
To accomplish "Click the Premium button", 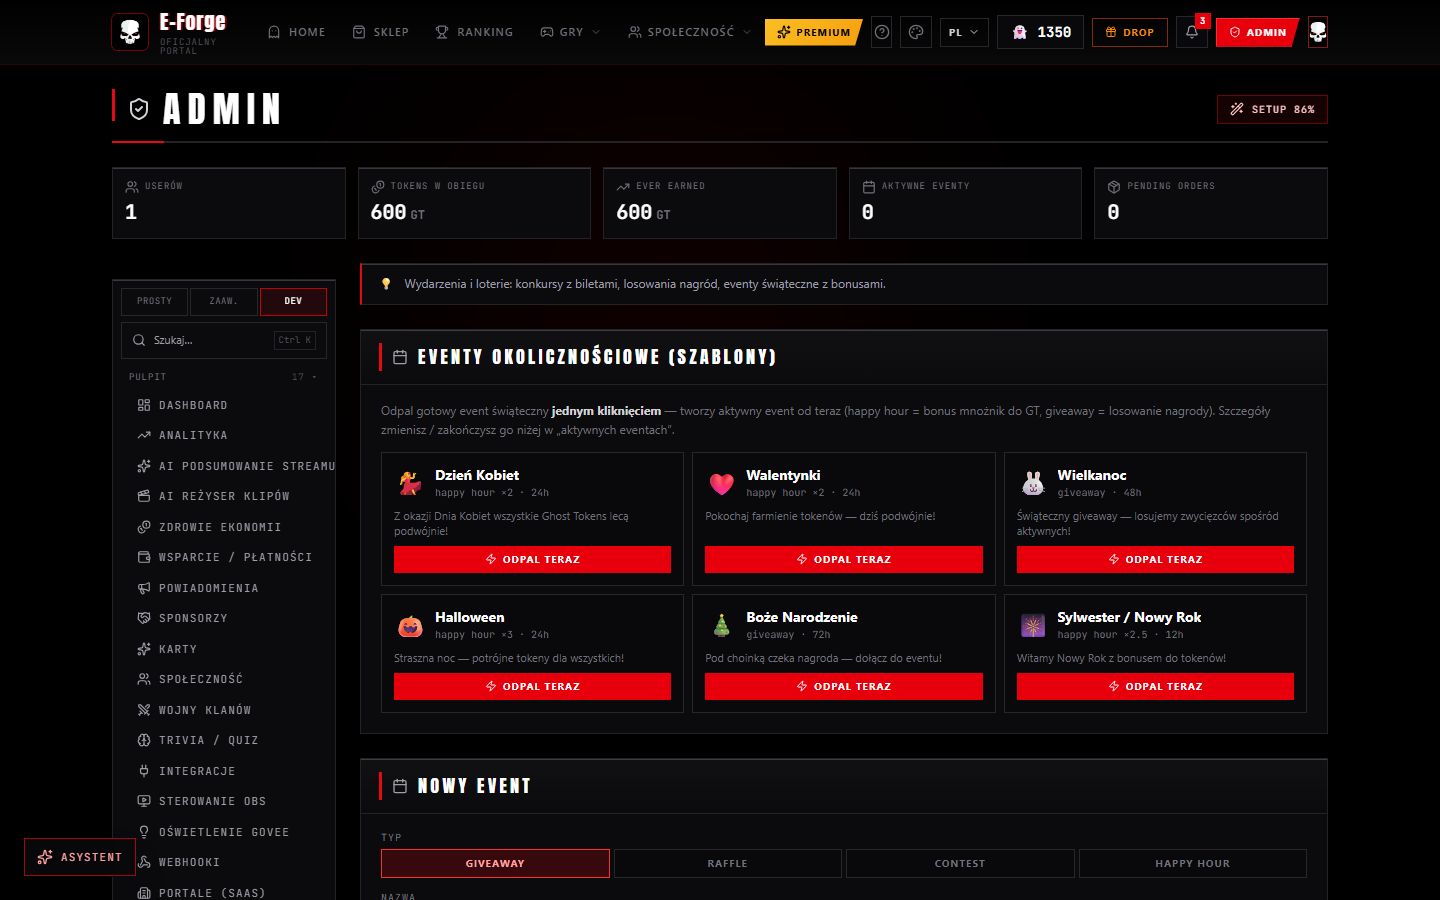I will pyautogui.click(x=813, y=32).
